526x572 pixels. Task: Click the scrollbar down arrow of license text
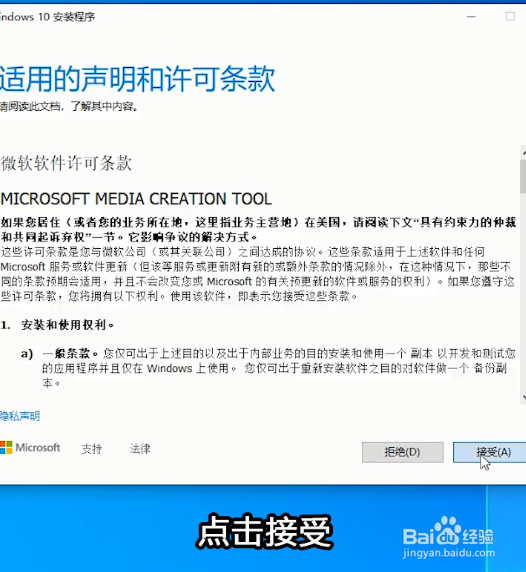click(x=524, y=397)
